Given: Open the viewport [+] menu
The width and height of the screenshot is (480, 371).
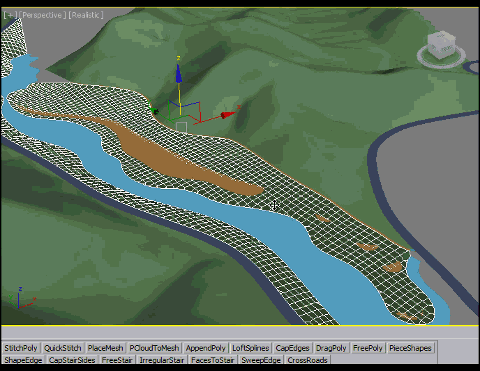Looking at the screenshot, I should click(10, 15).
